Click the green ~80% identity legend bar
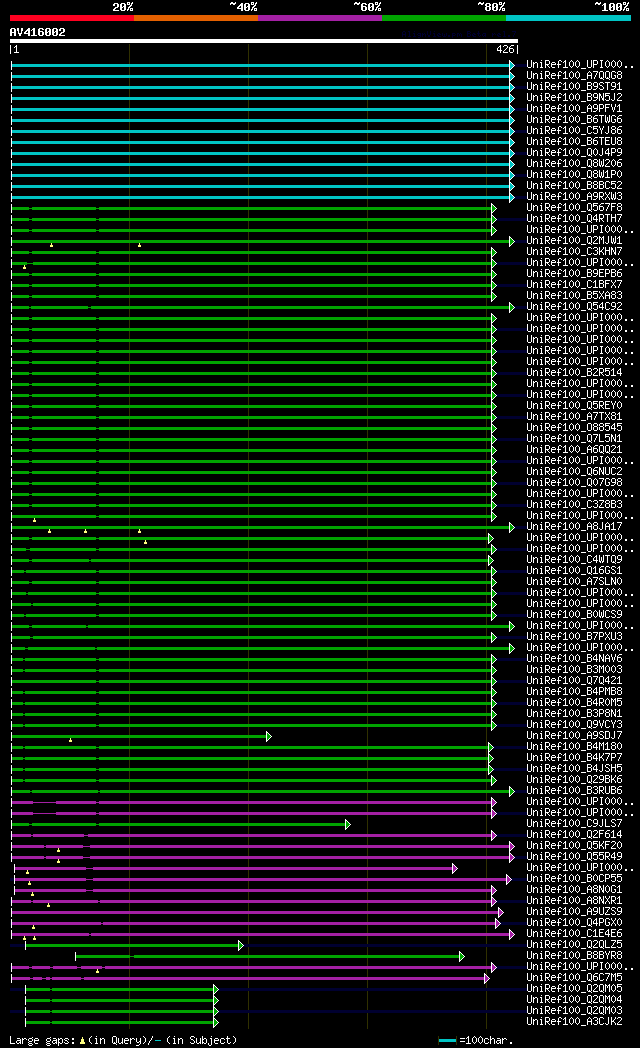640x1048 pixels. click(x=444, y=18)
